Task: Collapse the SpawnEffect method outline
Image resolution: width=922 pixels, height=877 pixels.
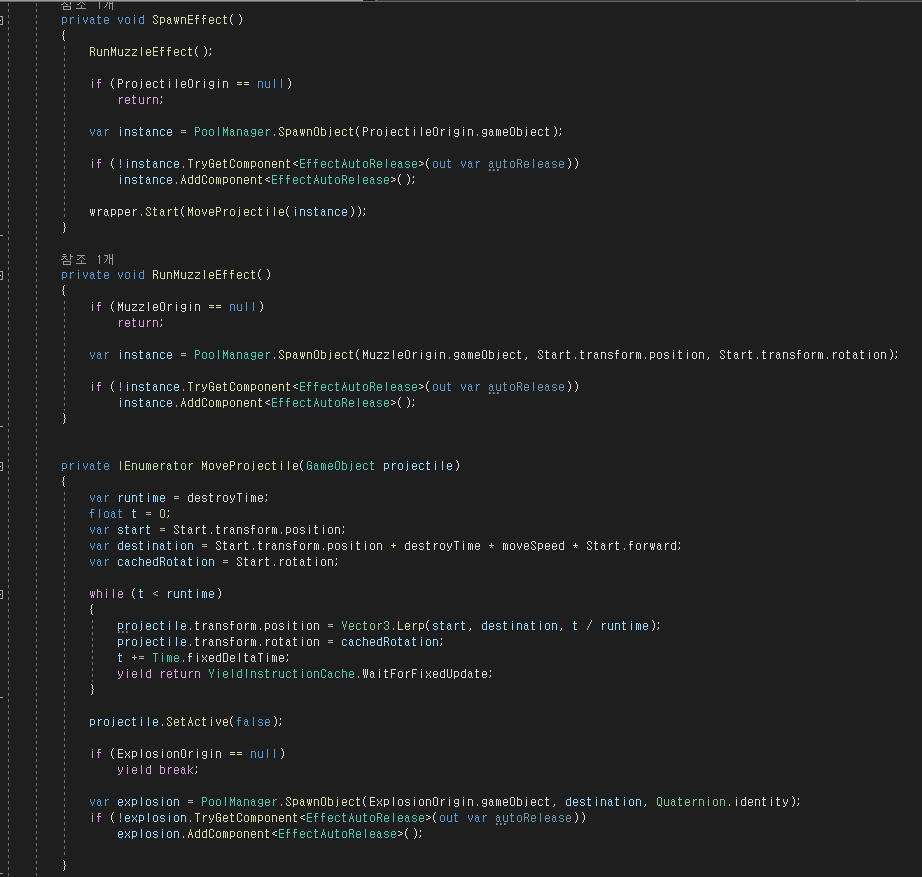Action: [x=3, y=19]
